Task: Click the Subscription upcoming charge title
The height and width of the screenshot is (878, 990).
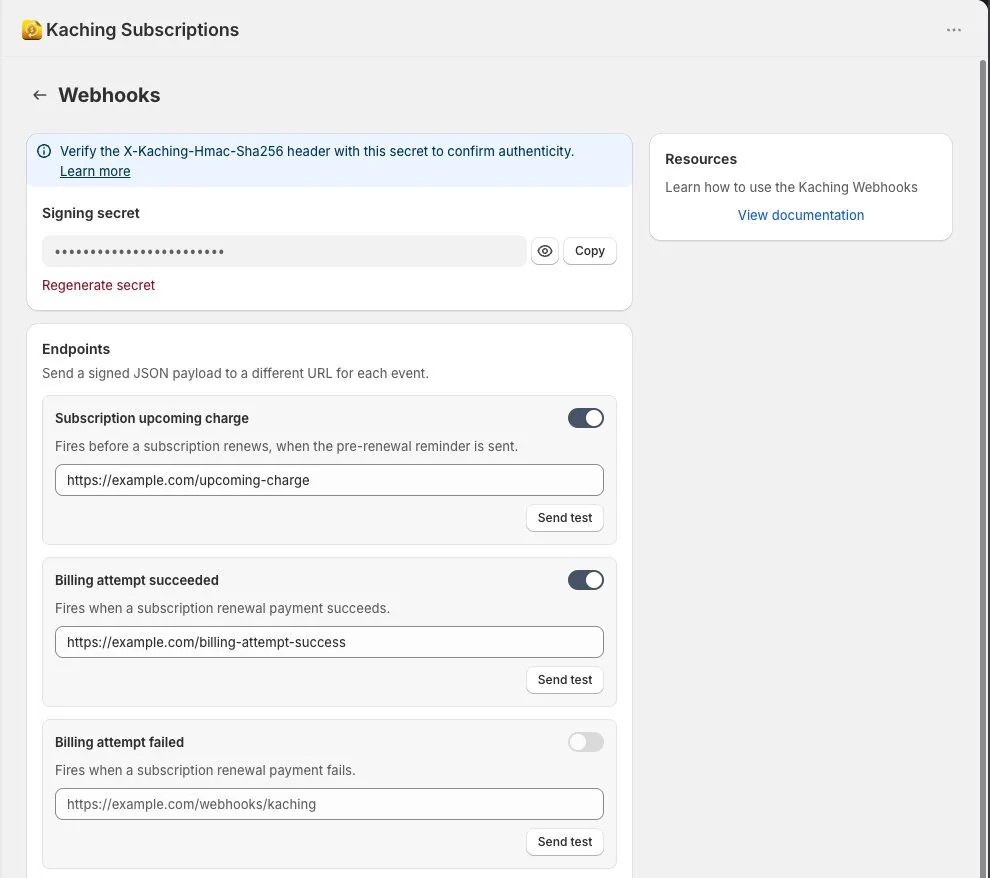Action: [152, 418]
